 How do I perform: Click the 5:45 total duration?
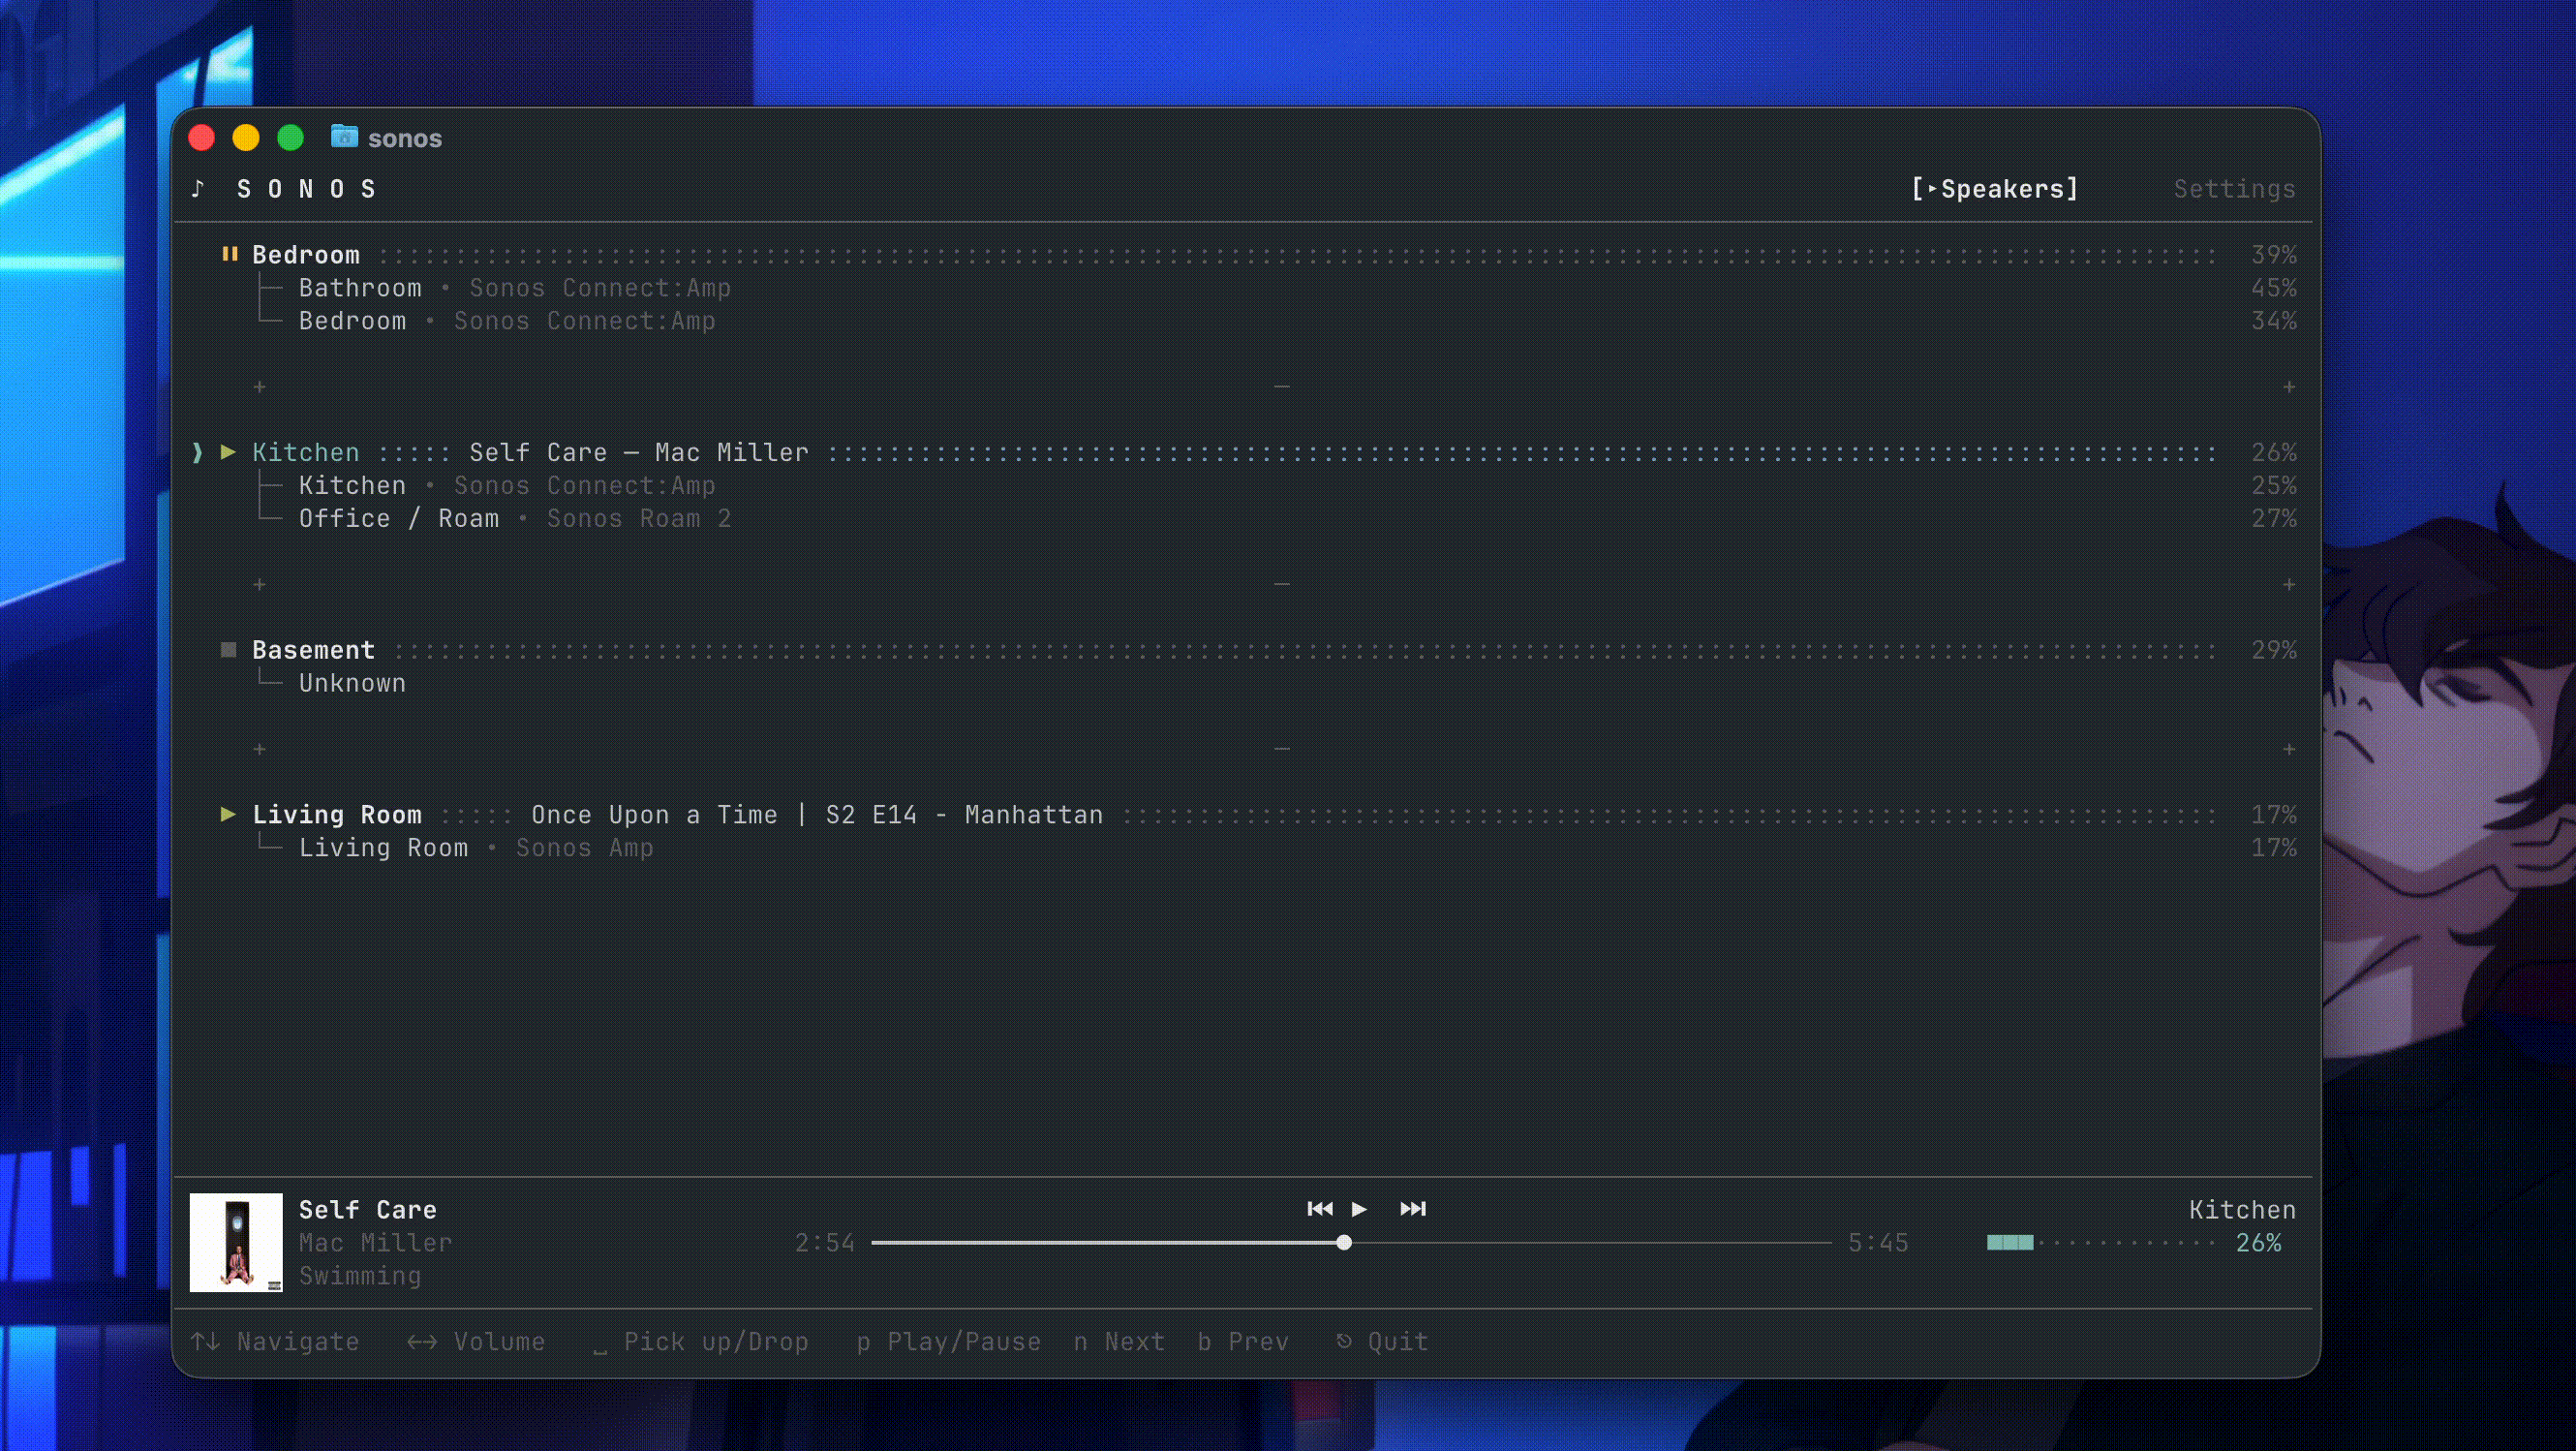tap(1878, 1243)
